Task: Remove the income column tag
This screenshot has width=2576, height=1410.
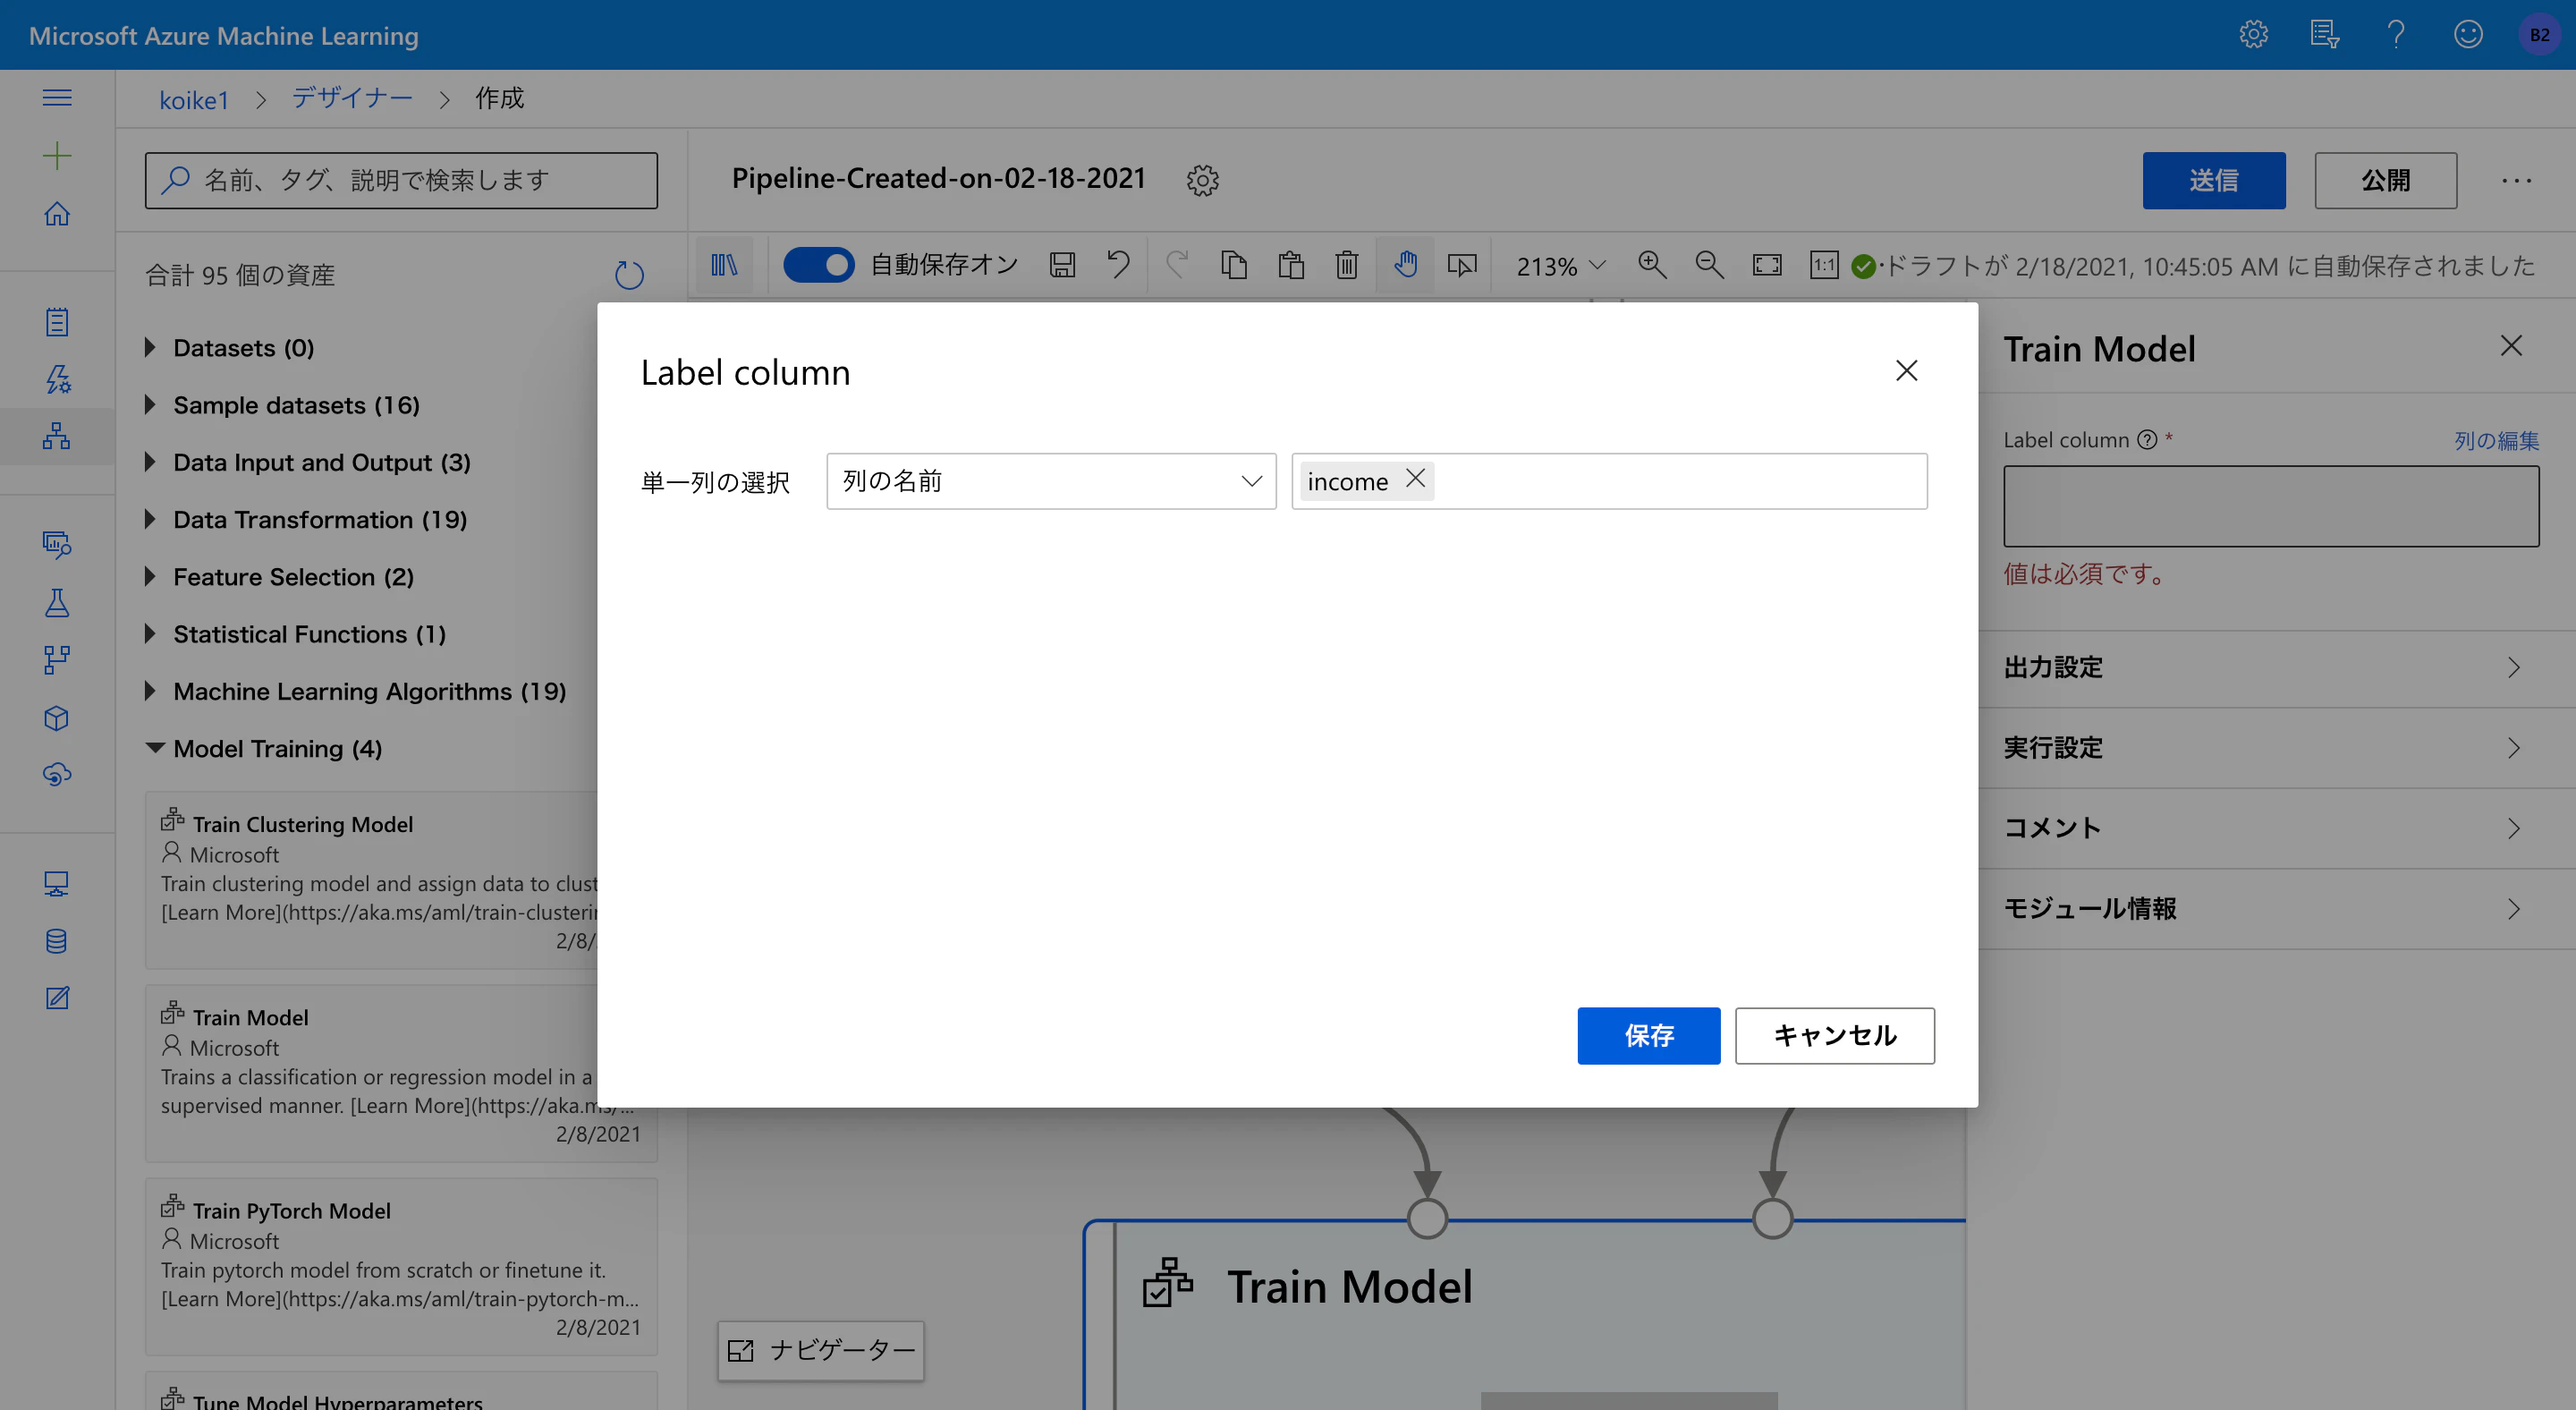Action: pos(1415,479)
